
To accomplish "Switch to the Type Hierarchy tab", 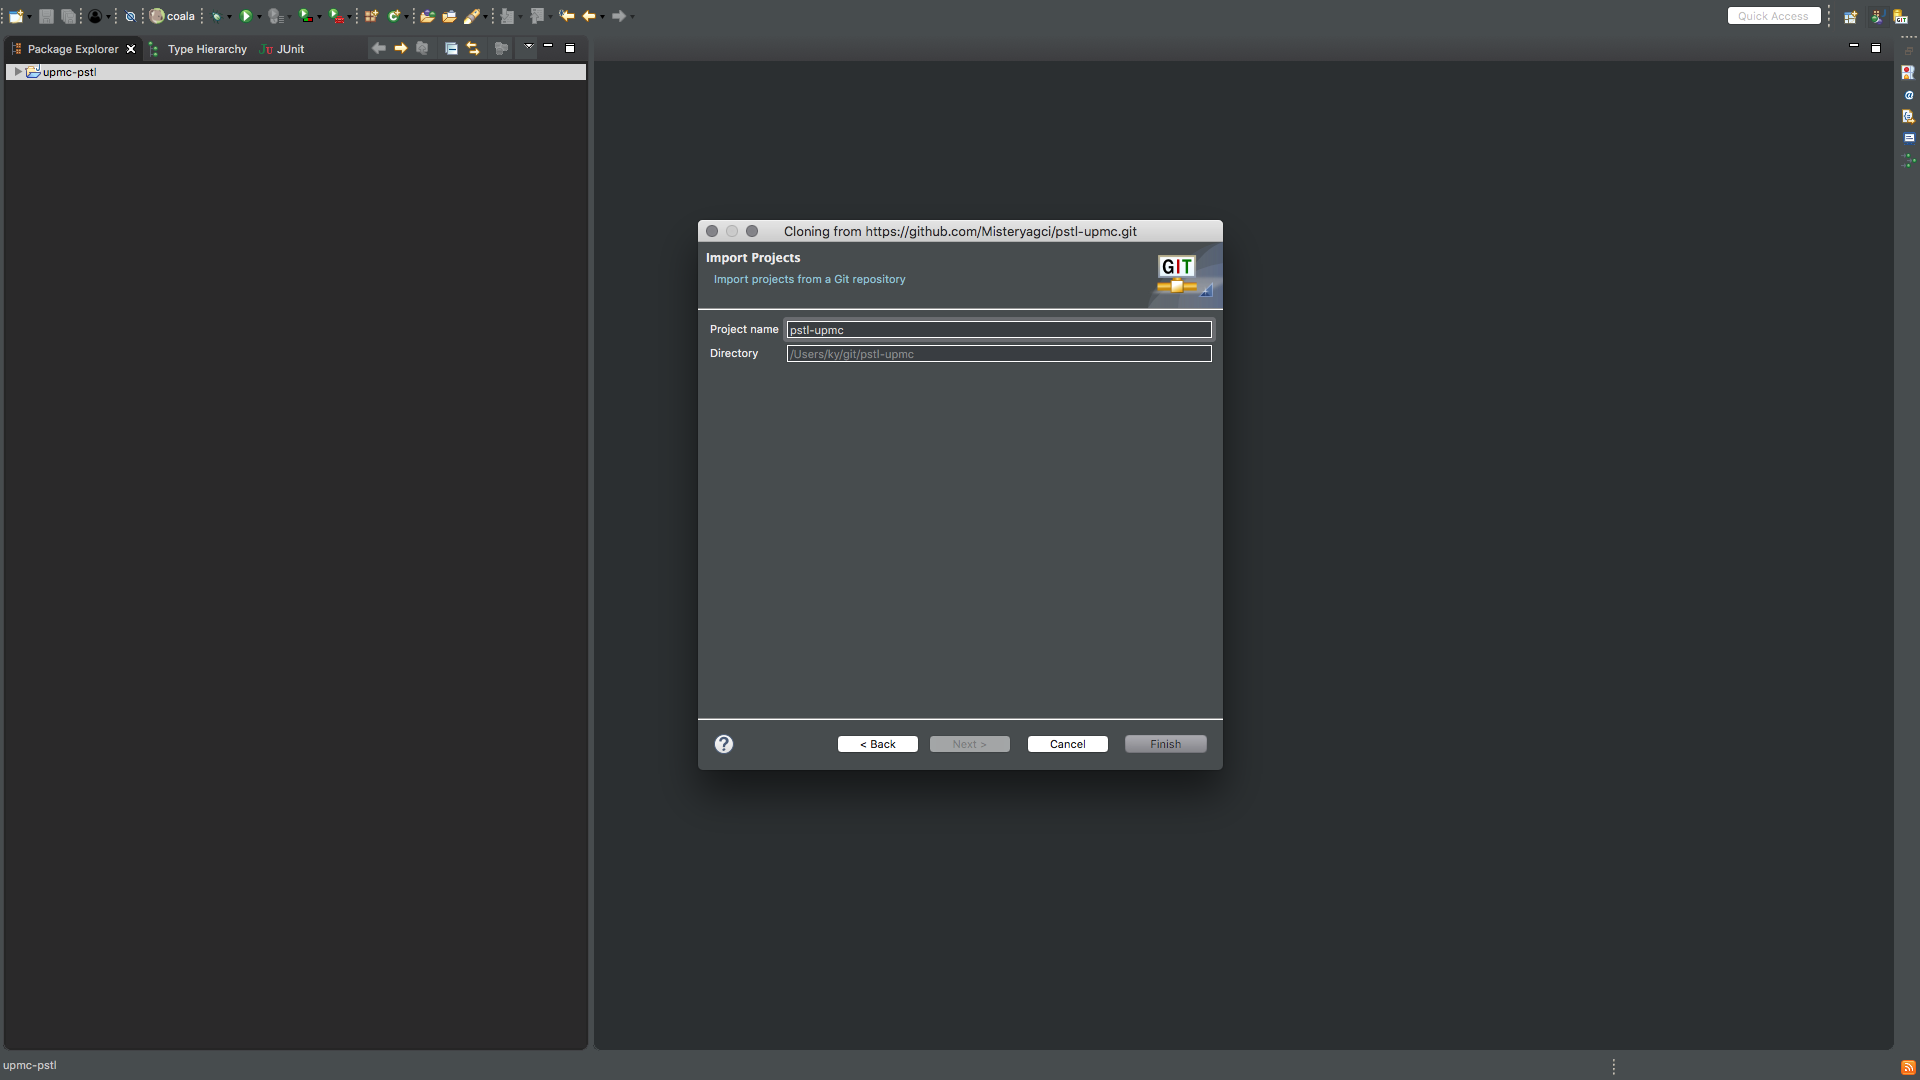I will click(206, 49).
